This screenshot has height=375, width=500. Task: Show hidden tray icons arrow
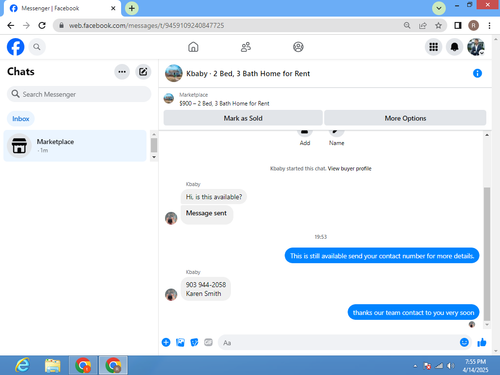[415, 366]
